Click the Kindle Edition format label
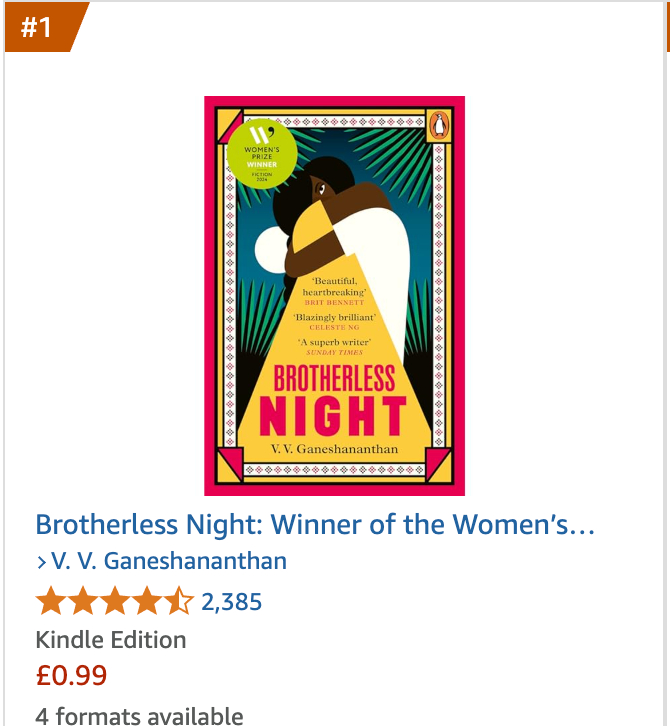 coord(110,640)
